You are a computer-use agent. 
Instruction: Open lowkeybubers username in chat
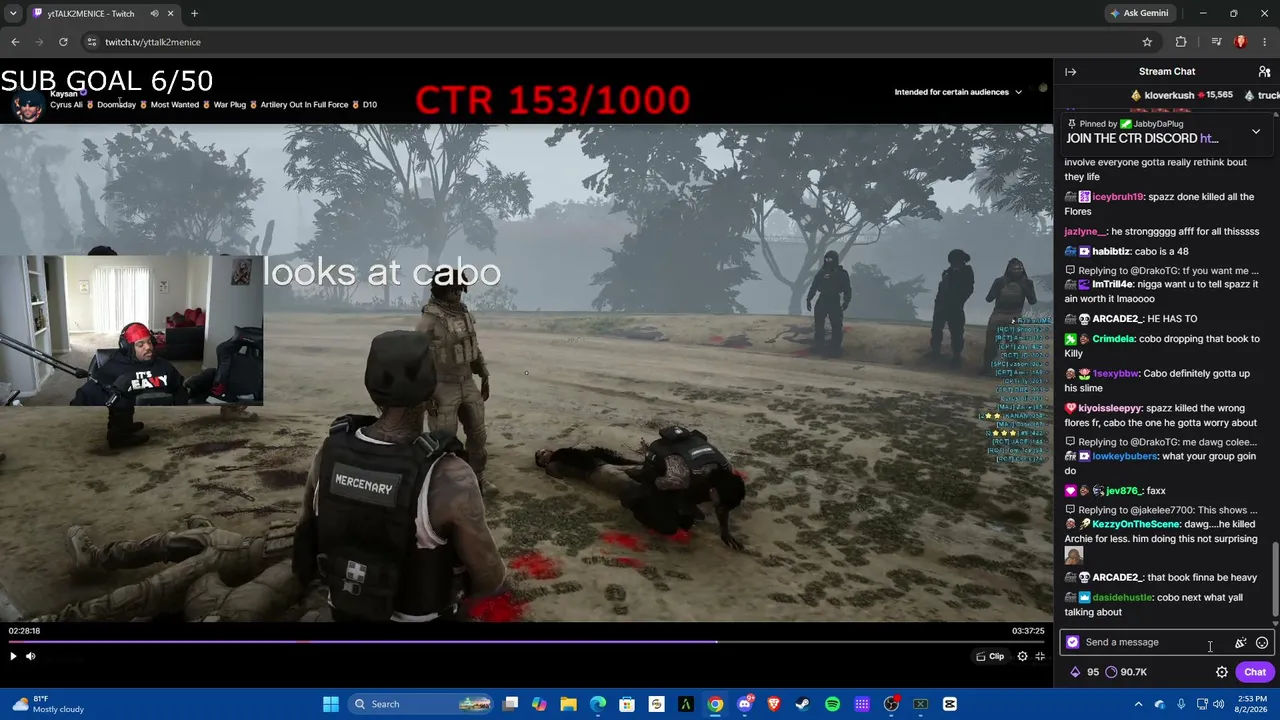point(1124,456)
